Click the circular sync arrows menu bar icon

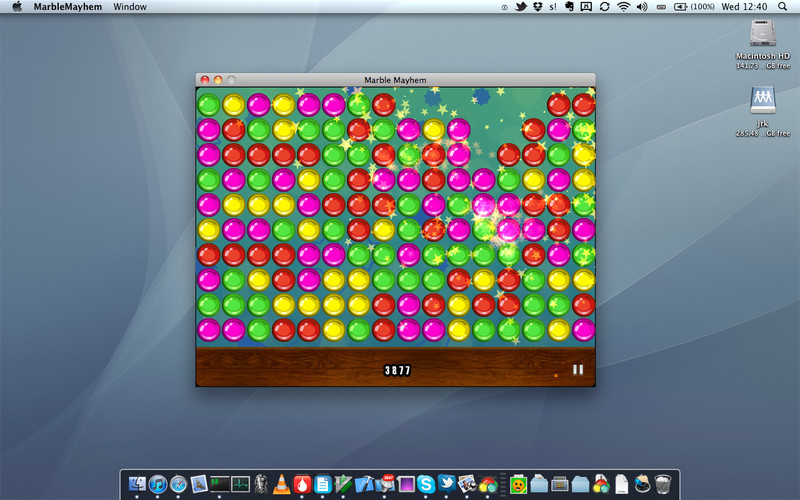tap(605, 7)
